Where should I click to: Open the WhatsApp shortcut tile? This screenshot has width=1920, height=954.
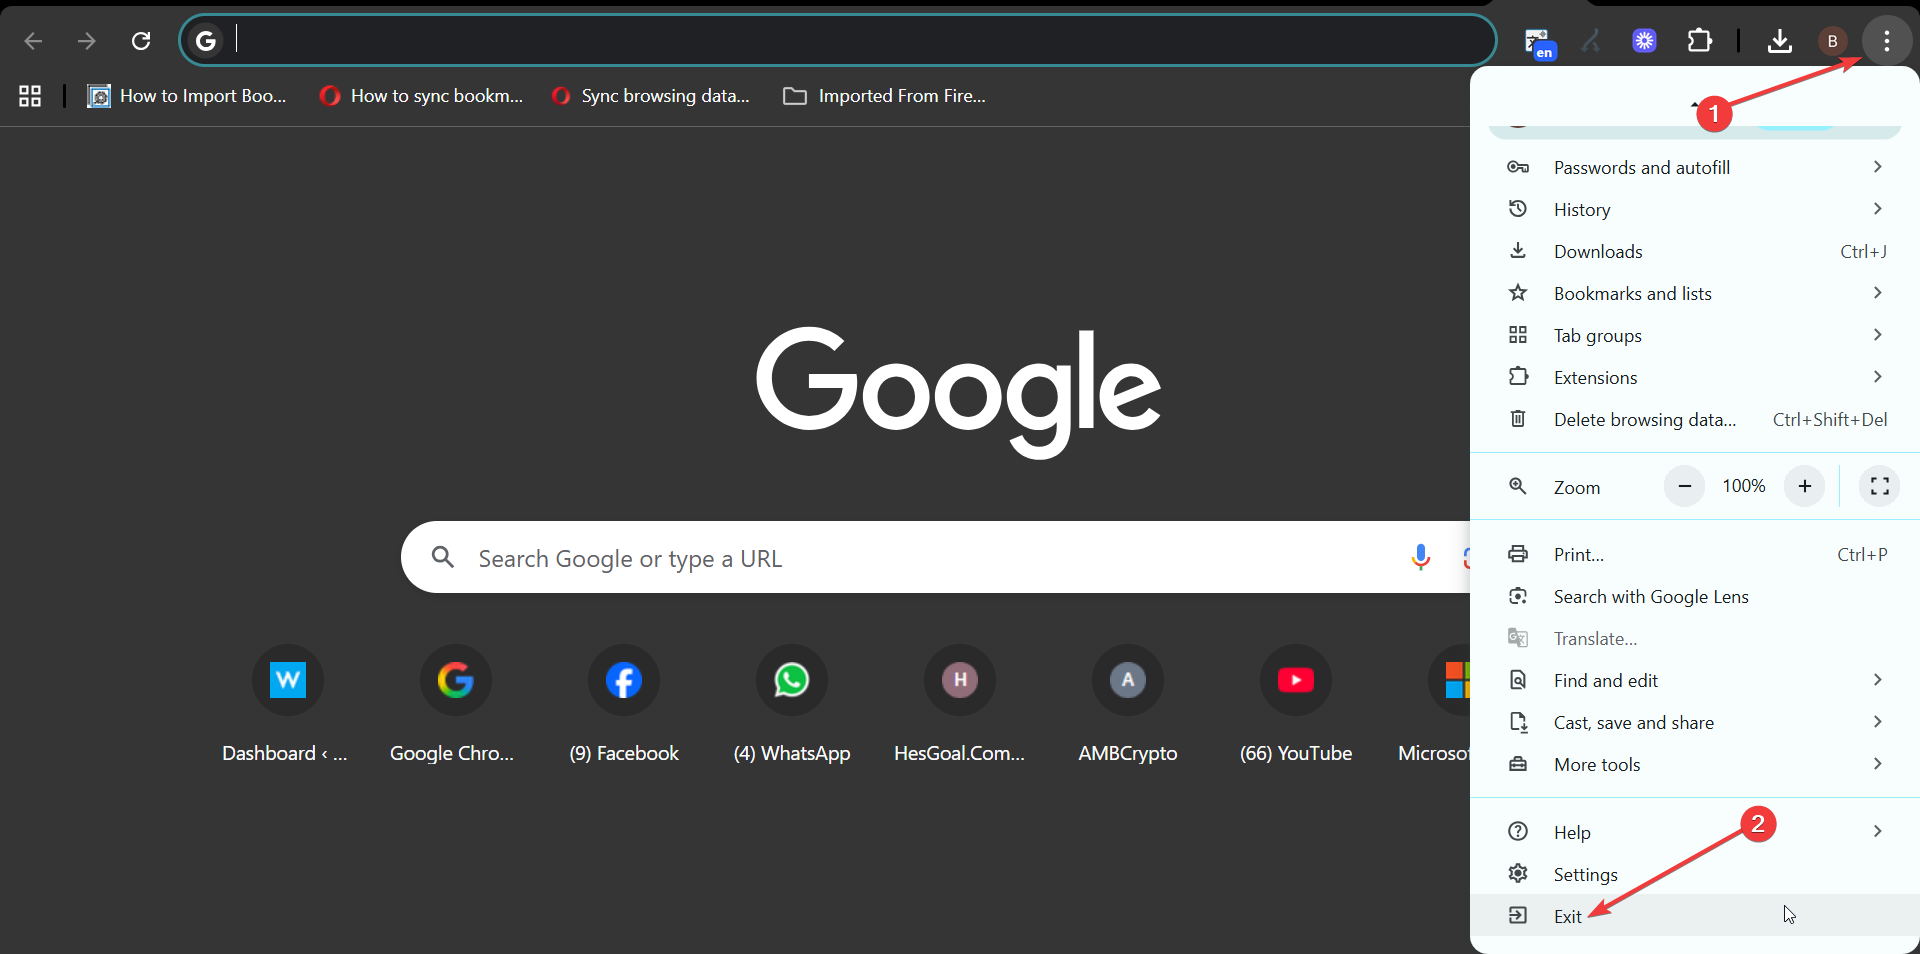click(791, 705)
